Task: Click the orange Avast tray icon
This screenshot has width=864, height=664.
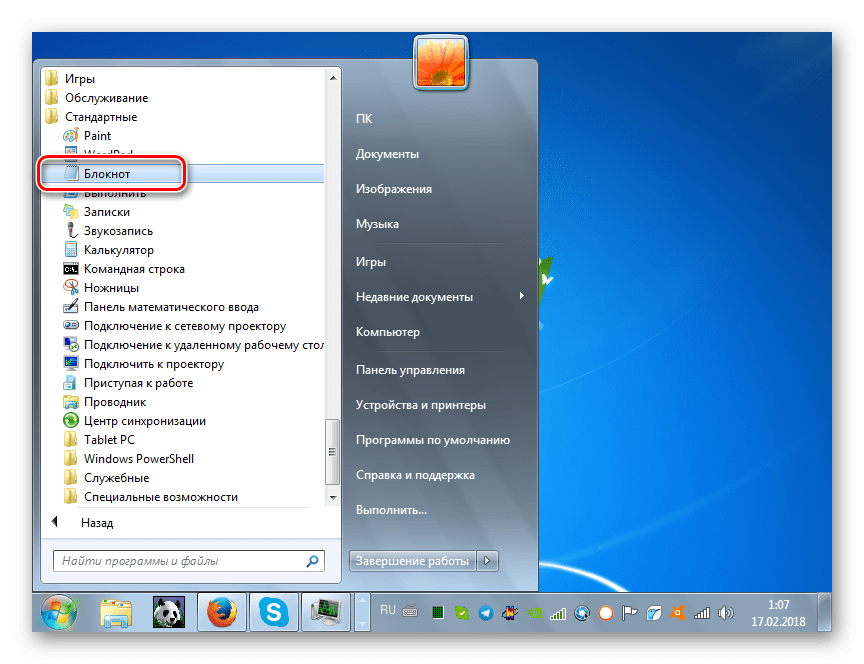Action: tap(678, 613)
